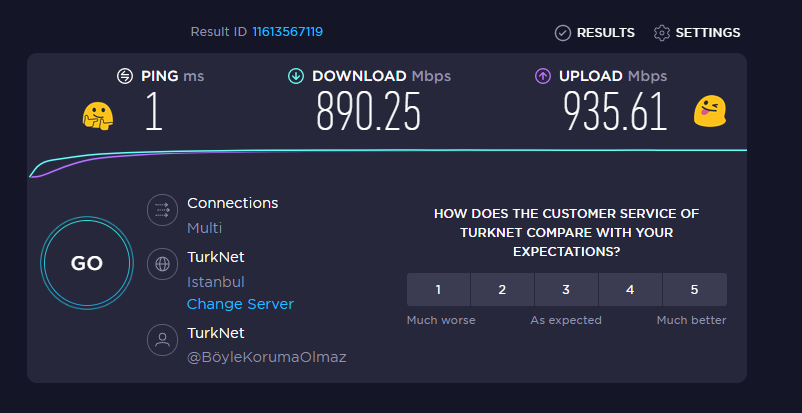Click the Results checkmark icon
The width and height of the screenshot is (802, 413).
[563, 33]
